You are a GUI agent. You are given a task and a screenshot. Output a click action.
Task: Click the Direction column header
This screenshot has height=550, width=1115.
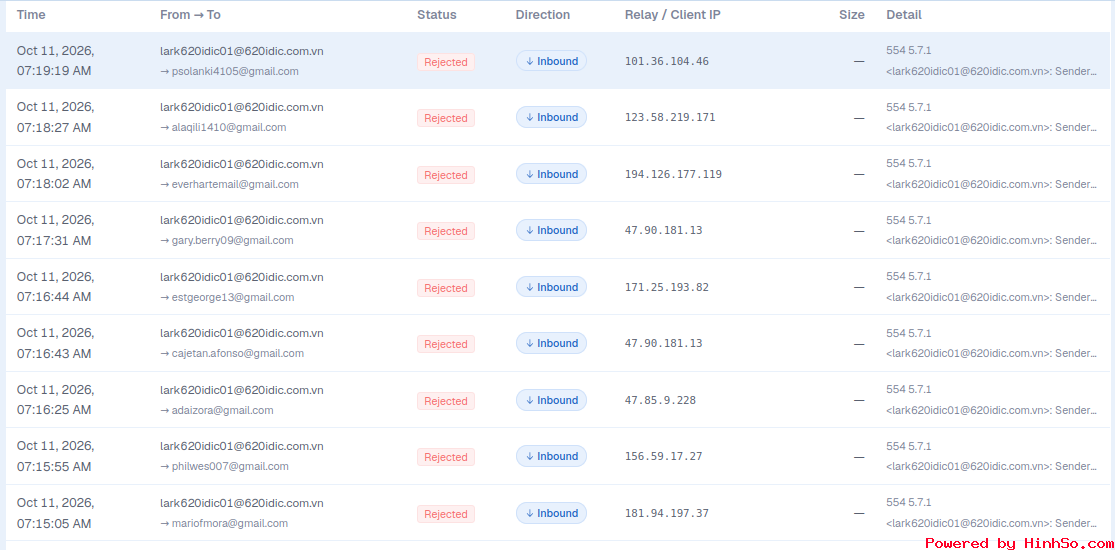tap(543, 14)
